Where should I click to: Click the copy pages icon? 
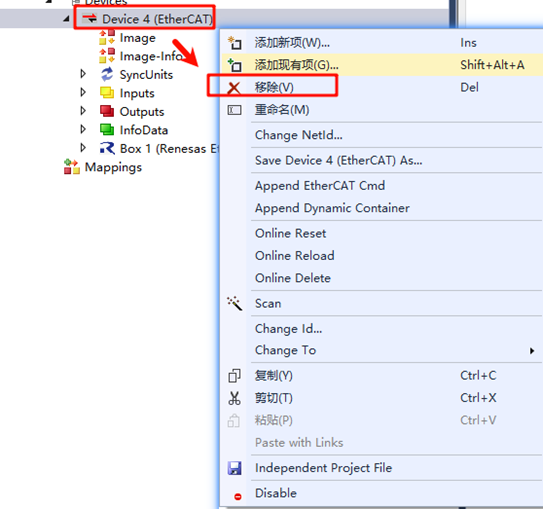pyautogui.click(x=234, y=376)
